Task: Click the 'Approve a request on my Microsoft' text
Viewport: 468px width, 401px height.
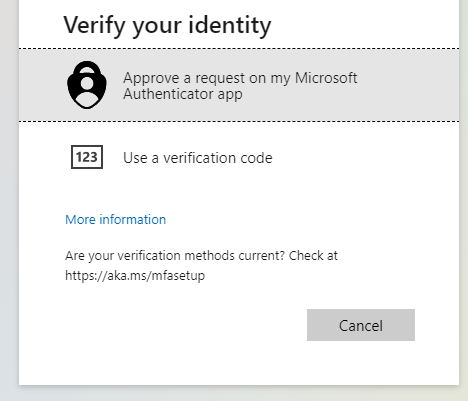Action: pos(240,78)
